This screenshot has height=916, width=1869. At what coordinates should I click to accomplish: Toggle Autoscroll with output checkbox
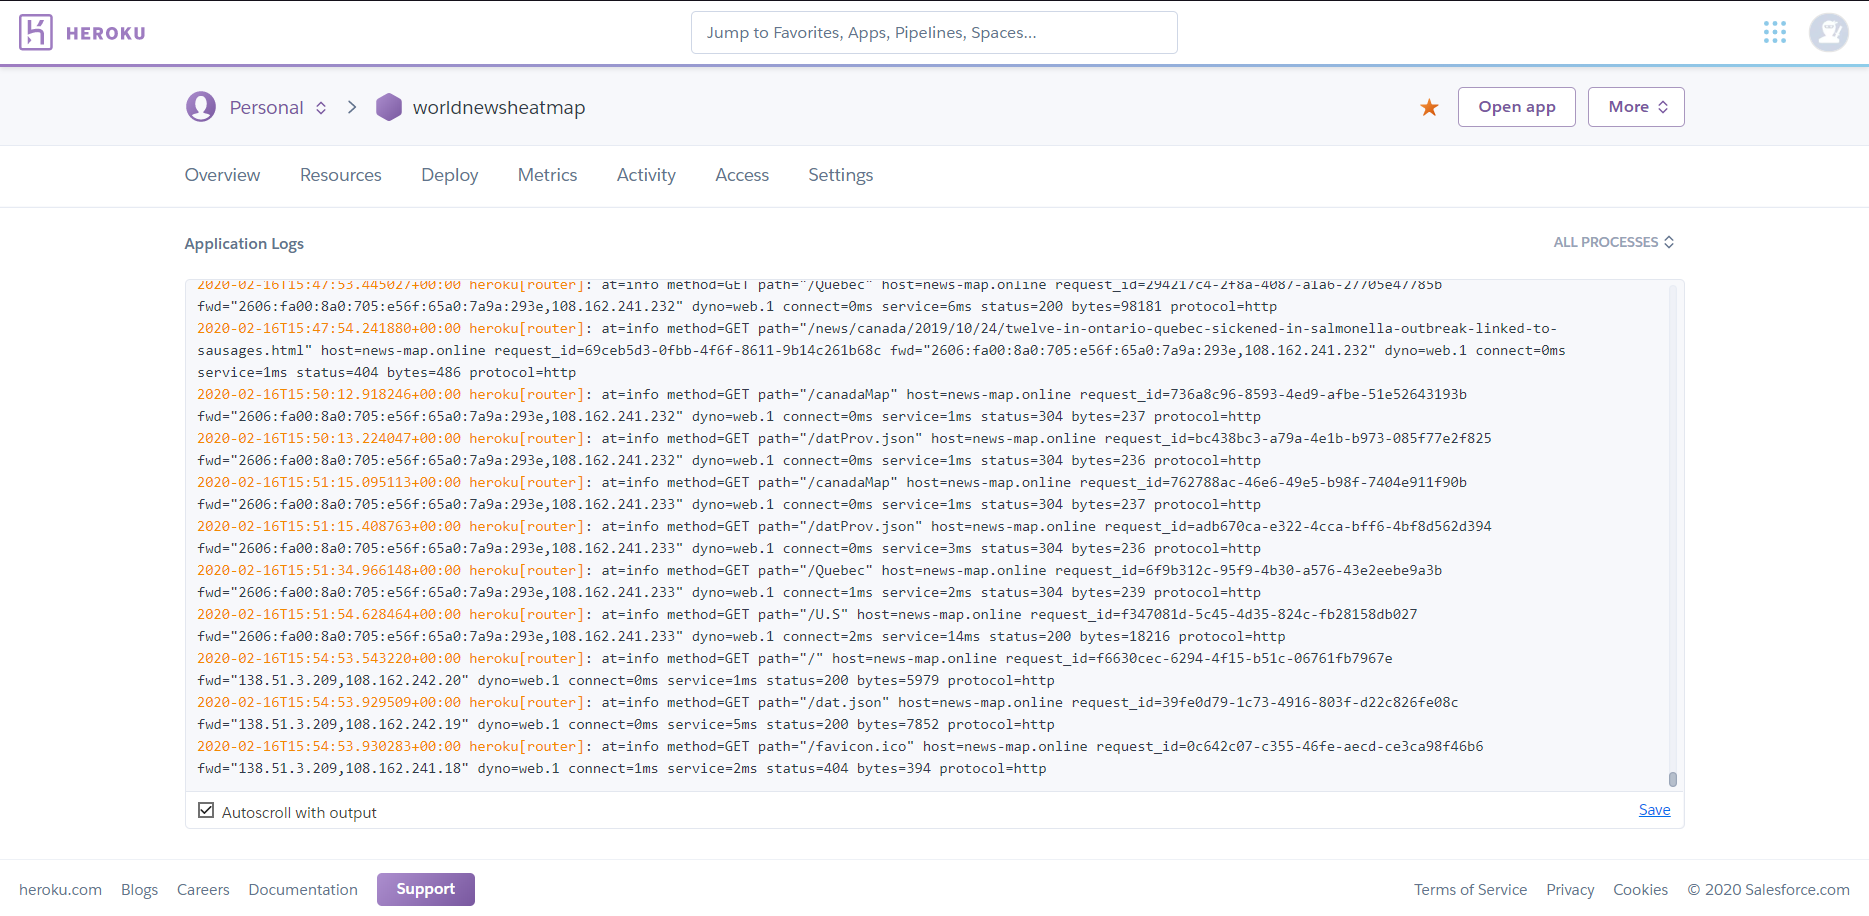[x=206, y=811]
